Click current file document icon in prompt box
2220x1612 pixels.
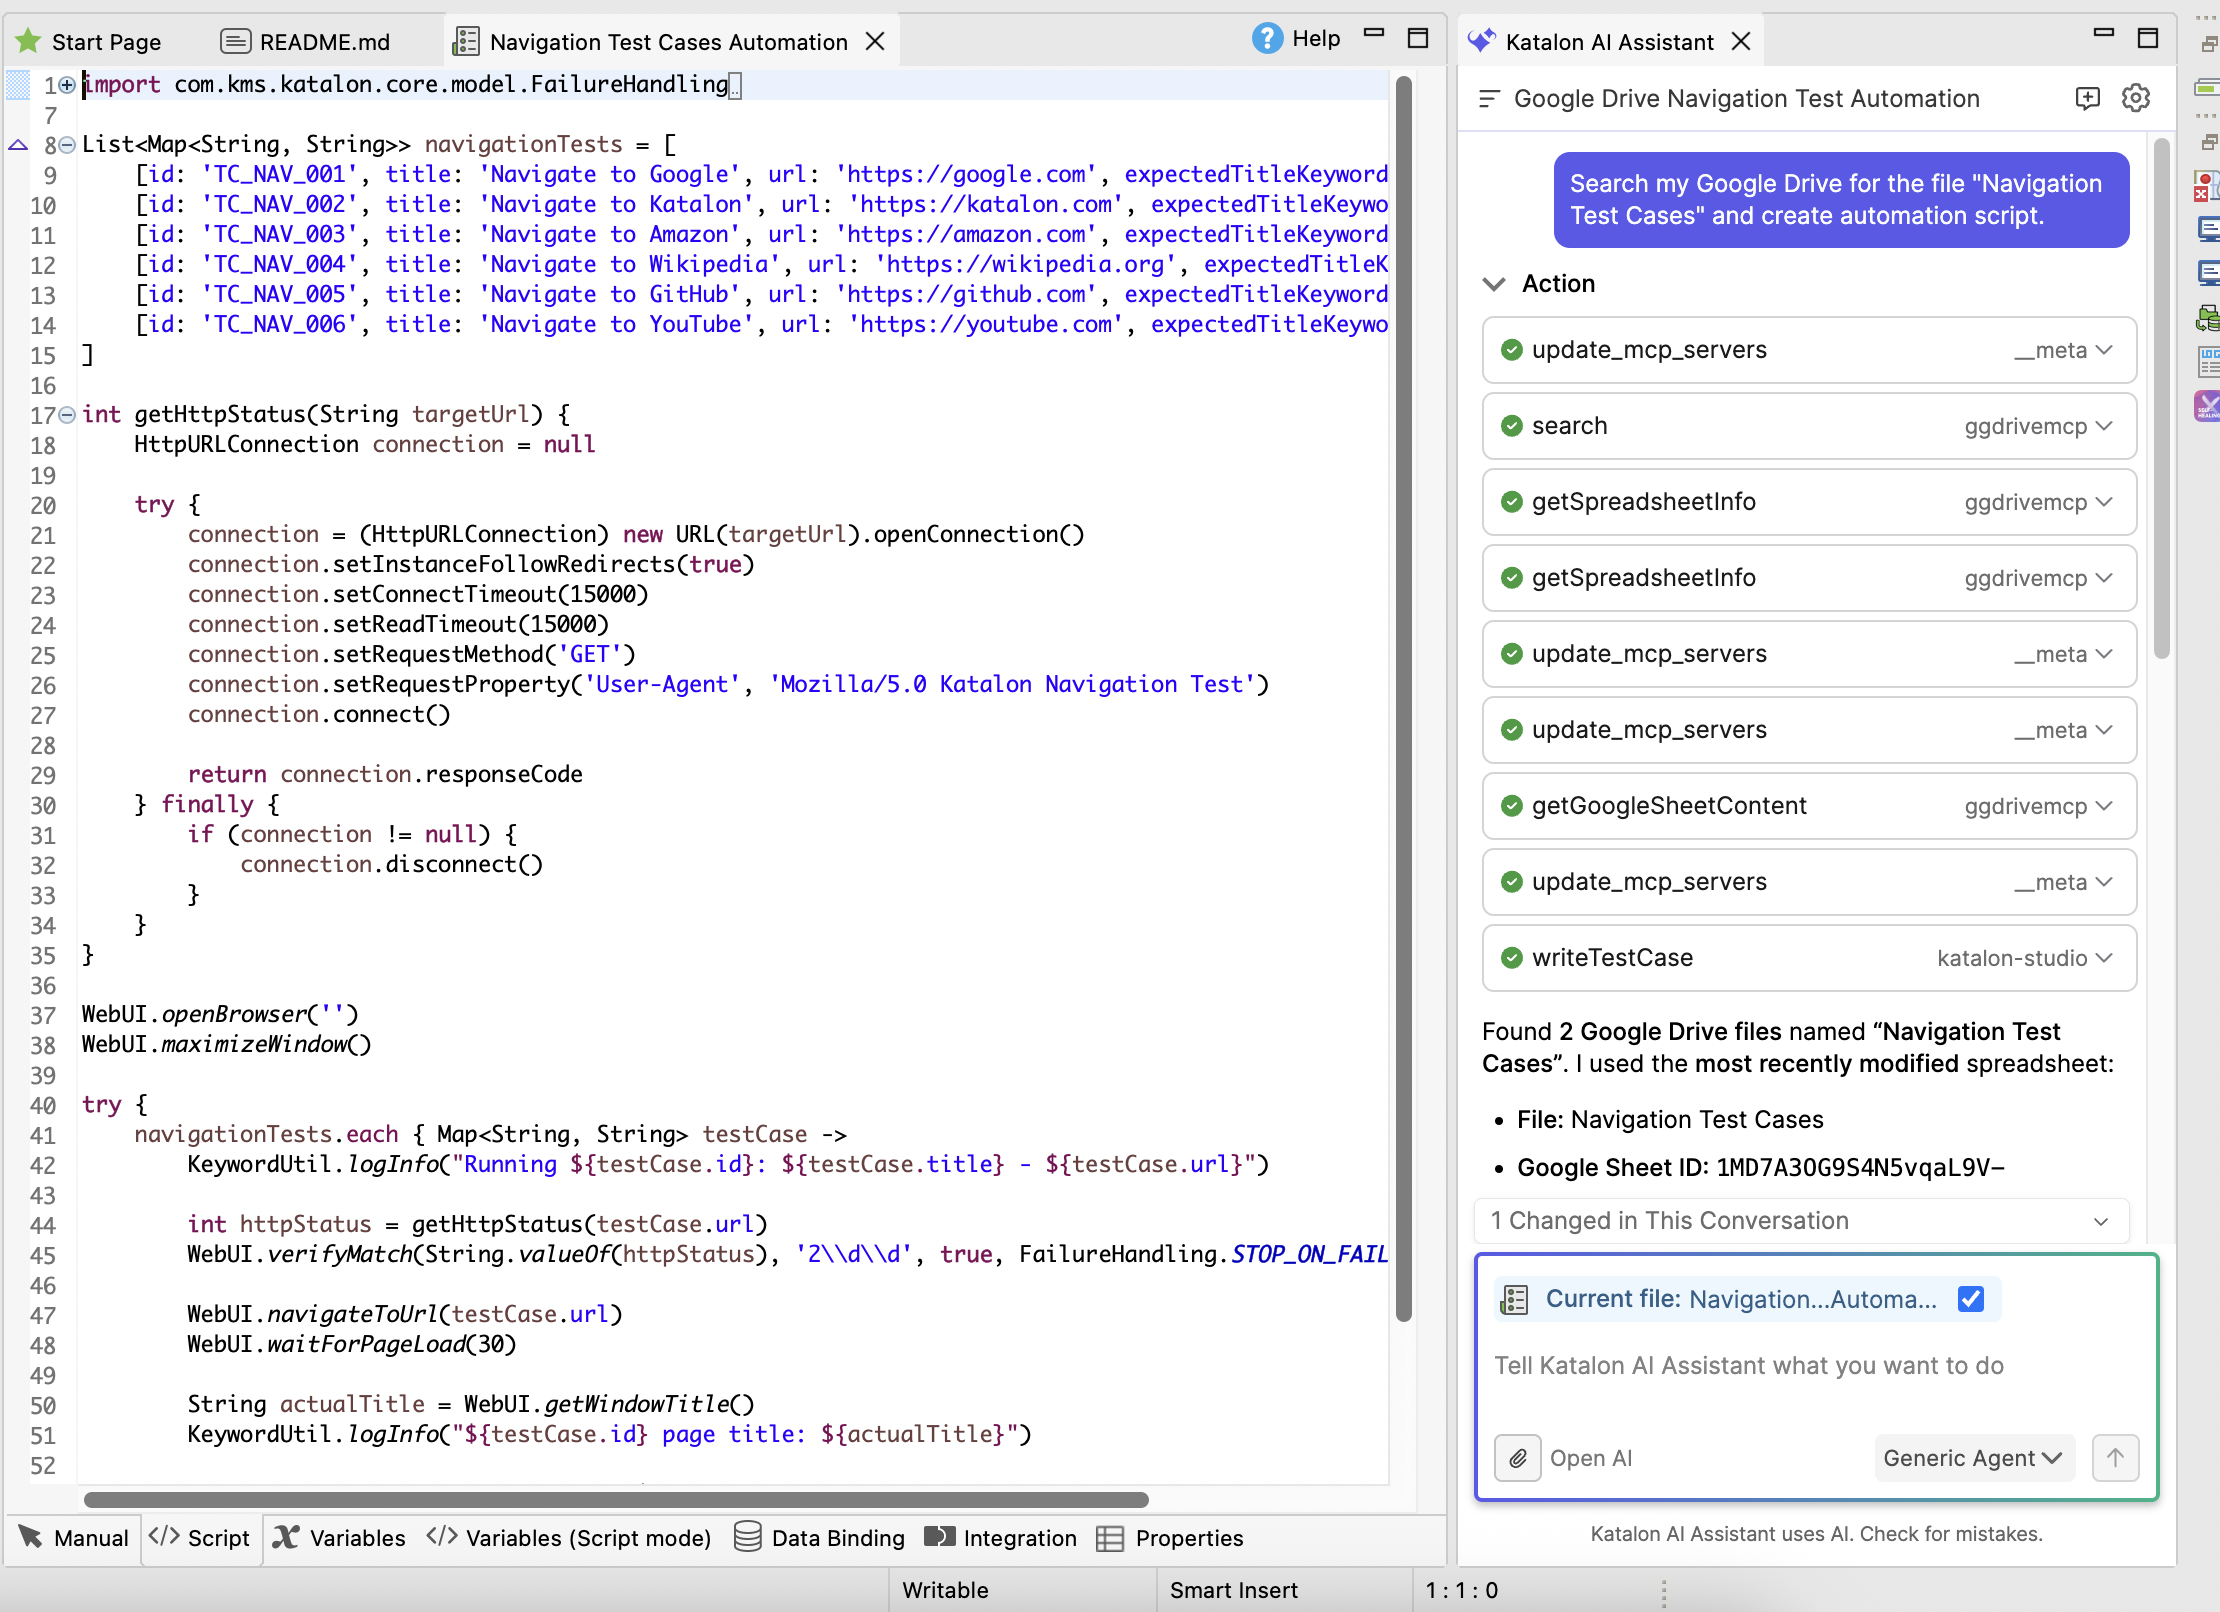pyautogui.click(x=1514, y=1299)
